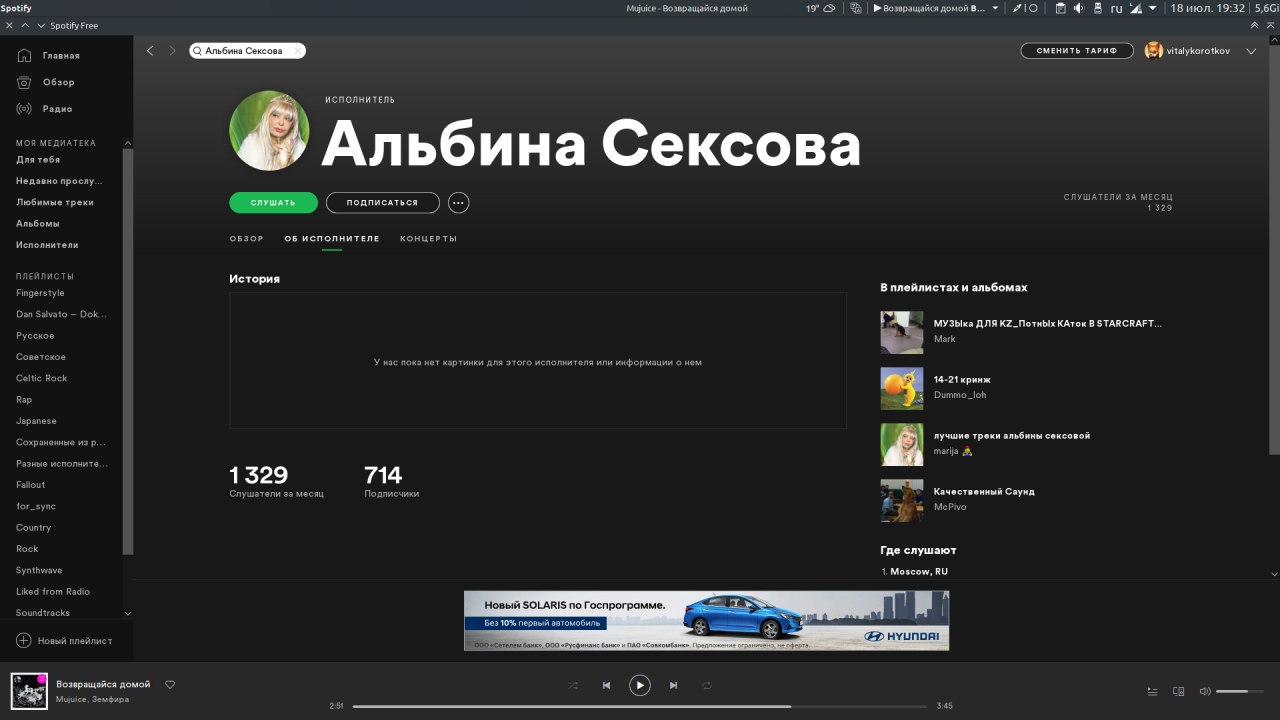Open the play queue

1152,691
